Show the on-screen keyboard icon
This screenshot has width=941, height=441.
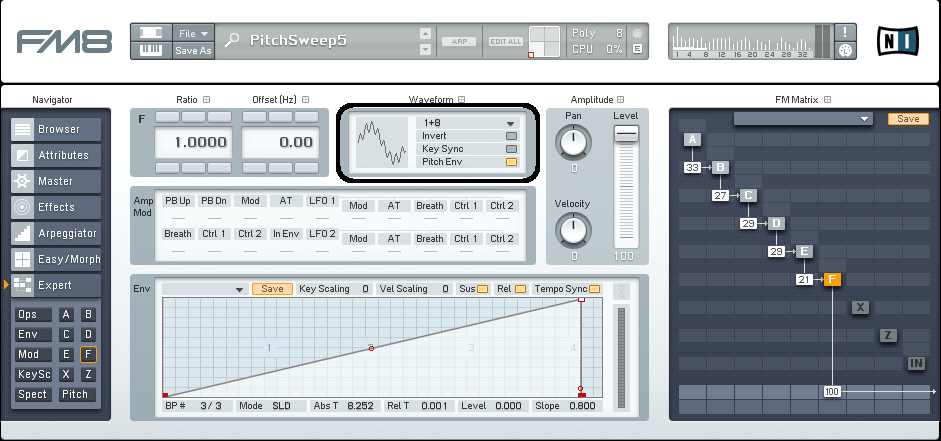click(x=151, y=50)
